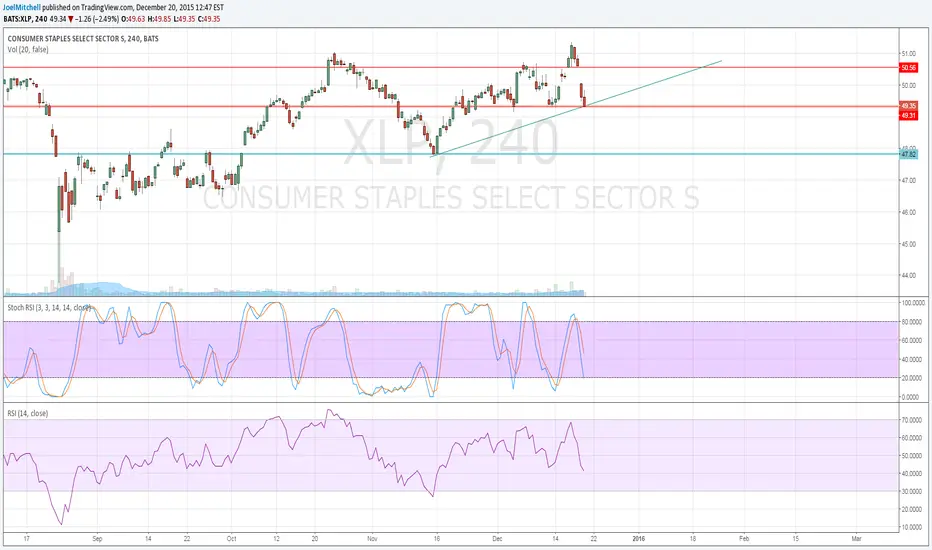
Task: Click the 70.0000 RSI scale label
Action: click(x=912, y=420)
